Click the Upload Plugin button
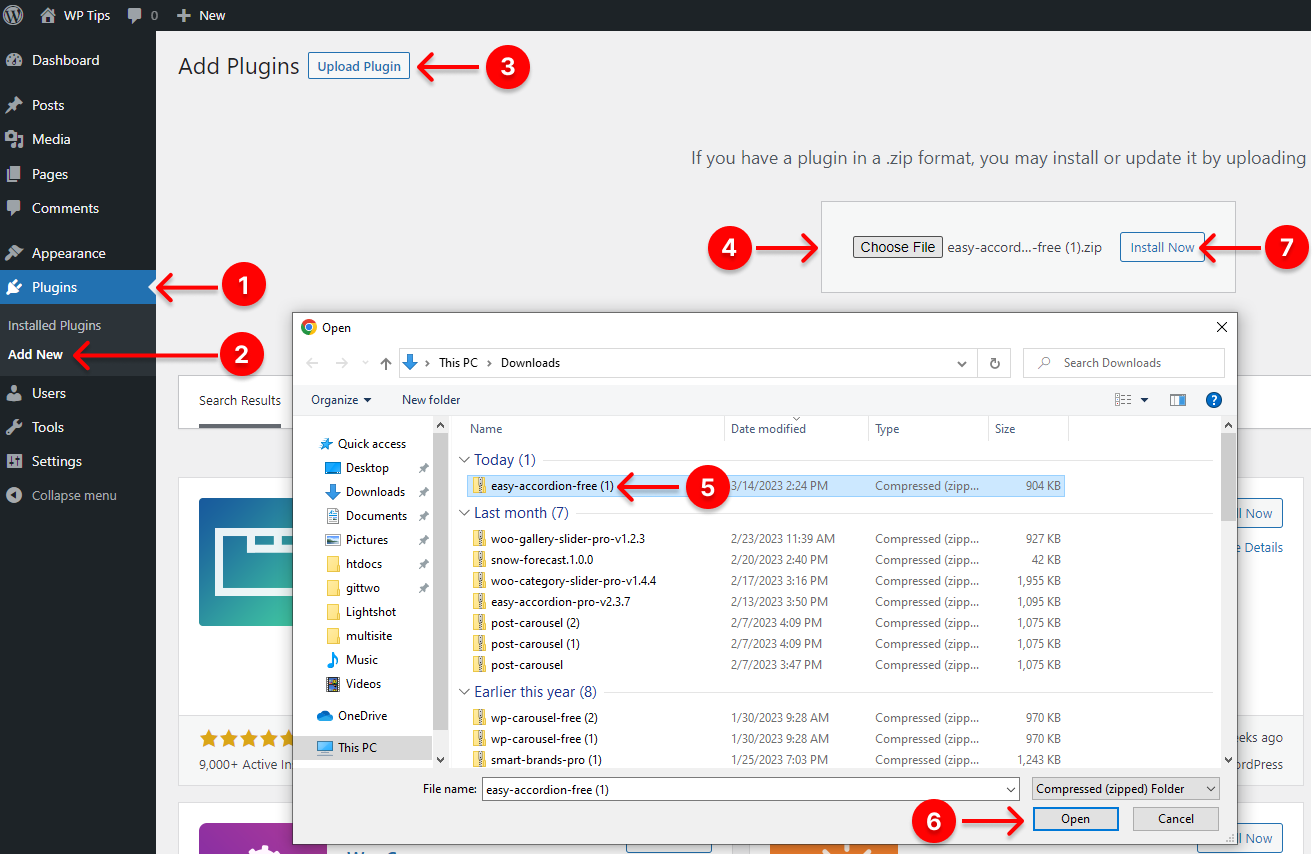The image size is (1313, 854). tap(359, 66)
